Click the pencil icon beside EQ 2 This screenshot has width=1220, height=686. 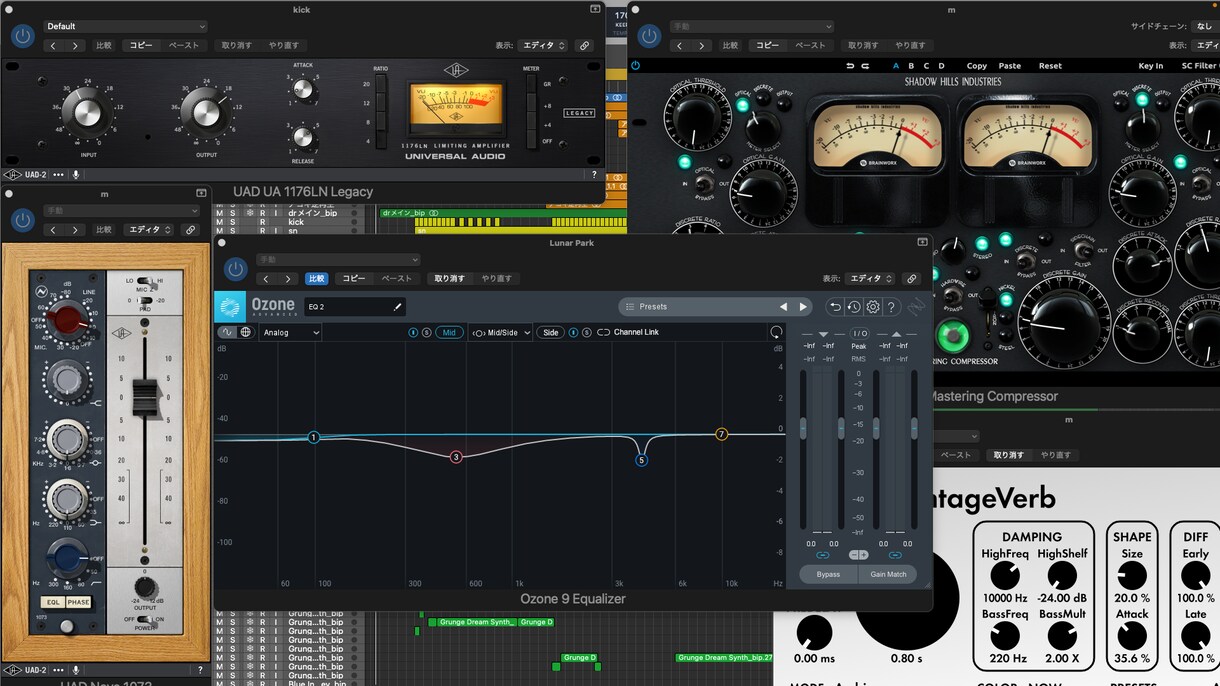point(398,307)
